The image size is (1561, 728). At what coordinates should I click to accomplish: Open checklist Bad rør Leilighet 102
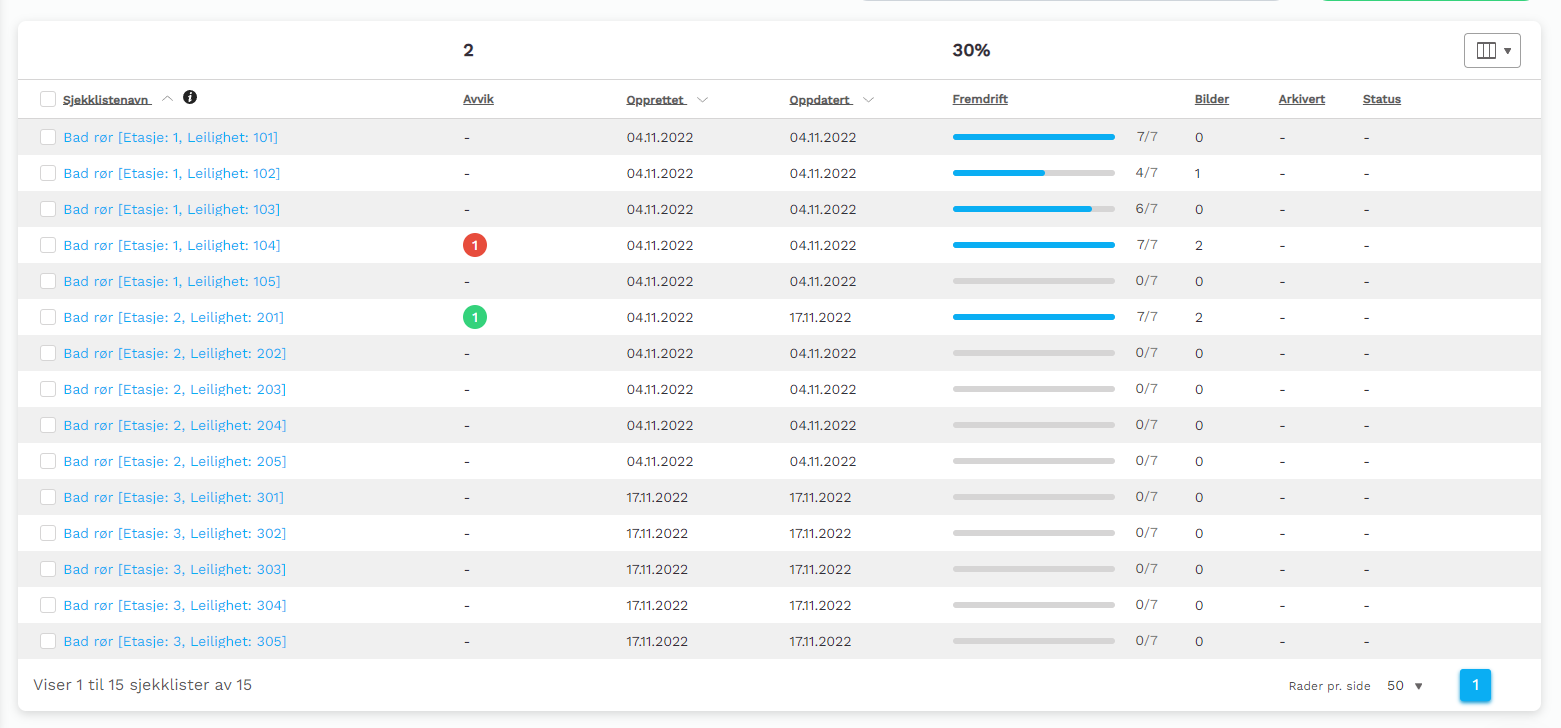tap(171, 173)
